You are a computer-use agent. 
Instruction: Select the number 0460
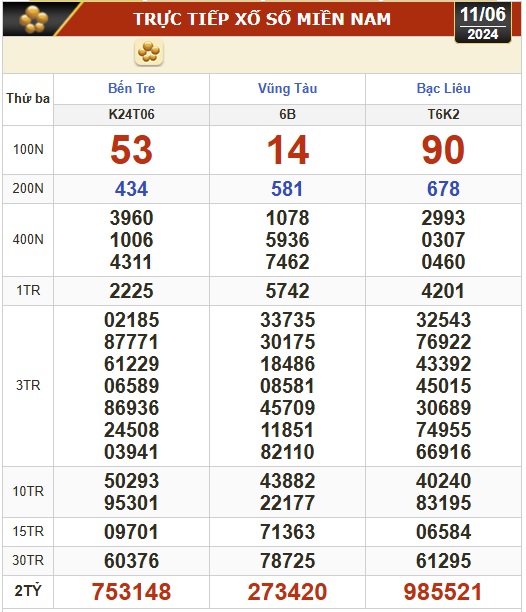pyautogui.click(x=443, y=262)
